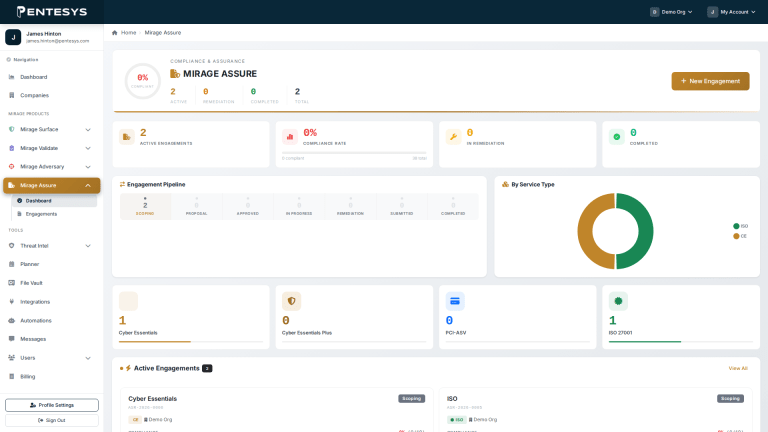Click the Cyber Essentials Plus shield icon

pyautogui.click(x=291, y=301)
